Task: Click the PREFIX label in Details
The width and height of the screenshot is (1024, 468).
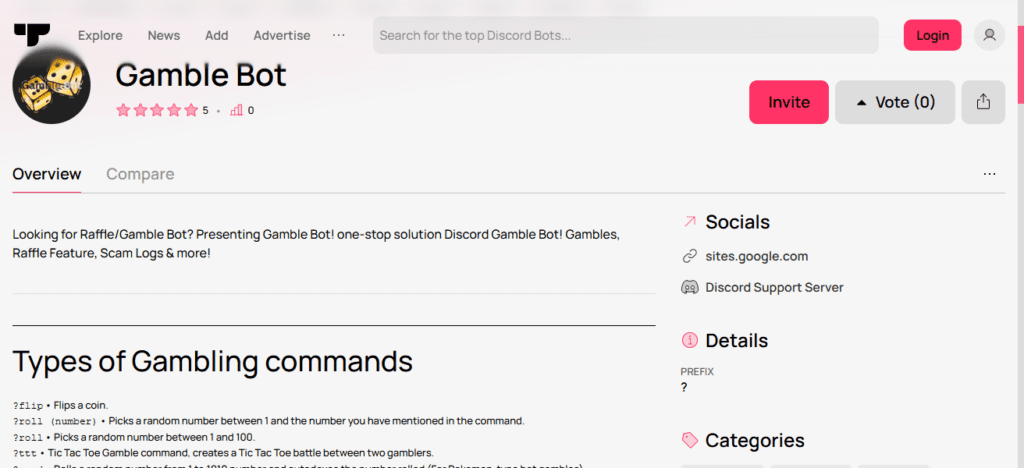Action: pyautogui.click(x=697, y=372)
